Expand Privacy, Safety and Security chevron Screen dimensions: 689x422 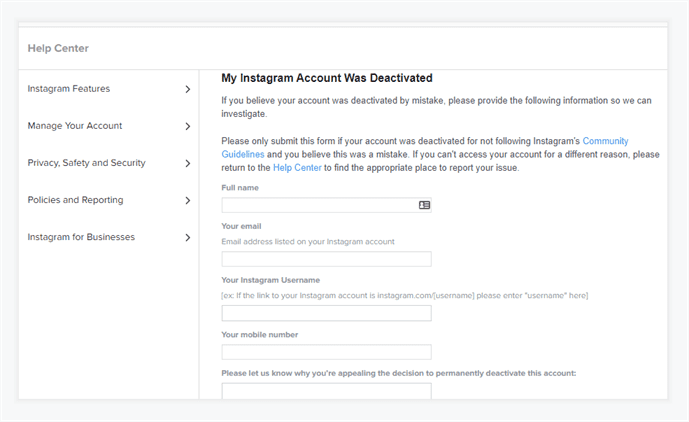(188, 164)
